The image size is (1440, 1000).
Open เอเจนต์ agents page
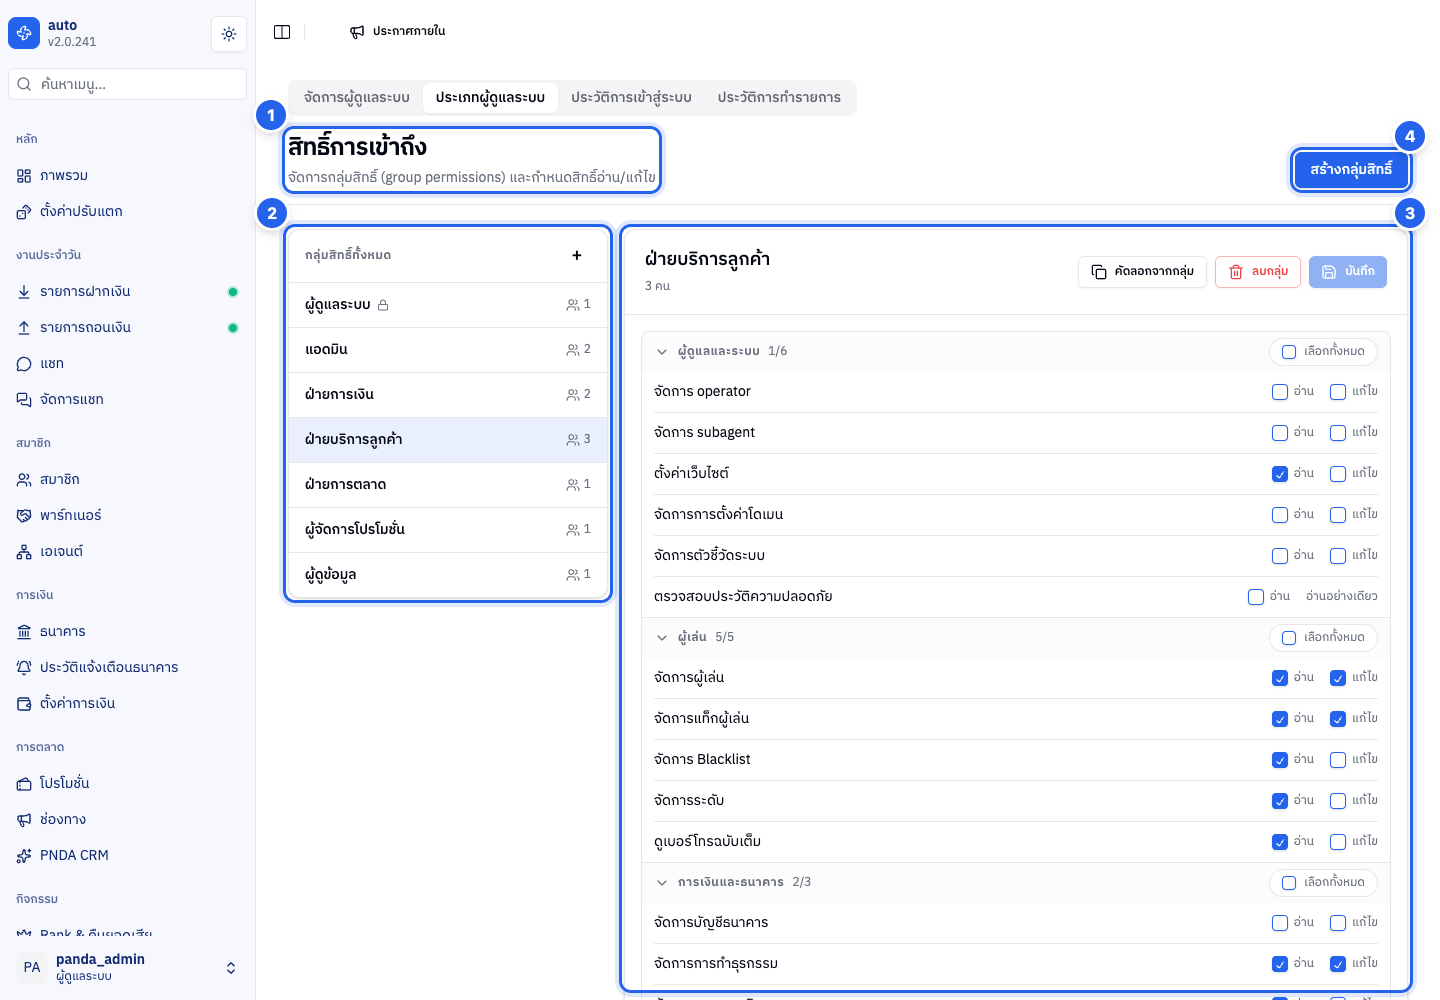coord(128,551)
